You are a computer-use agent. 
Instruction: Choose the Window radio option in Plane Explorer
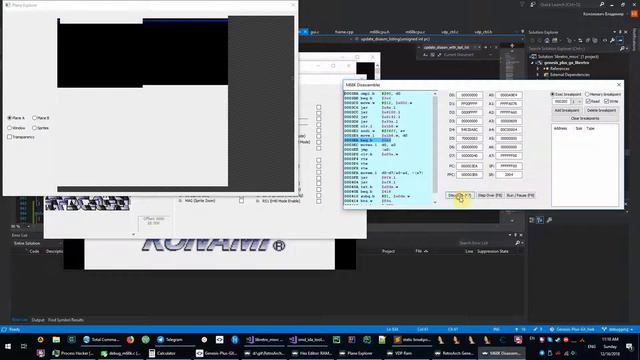pyautogui.click(x=10, y=128)
